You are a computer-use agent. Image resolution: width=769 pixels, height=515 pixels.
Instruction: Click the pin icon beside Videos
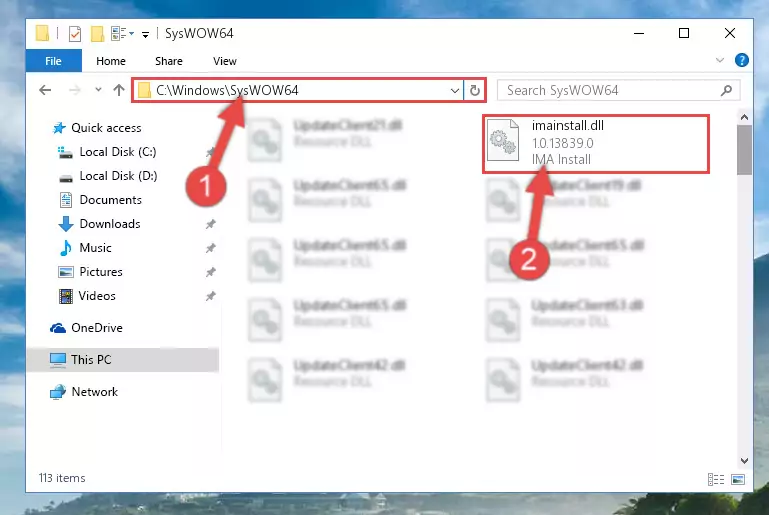[210, 296]
